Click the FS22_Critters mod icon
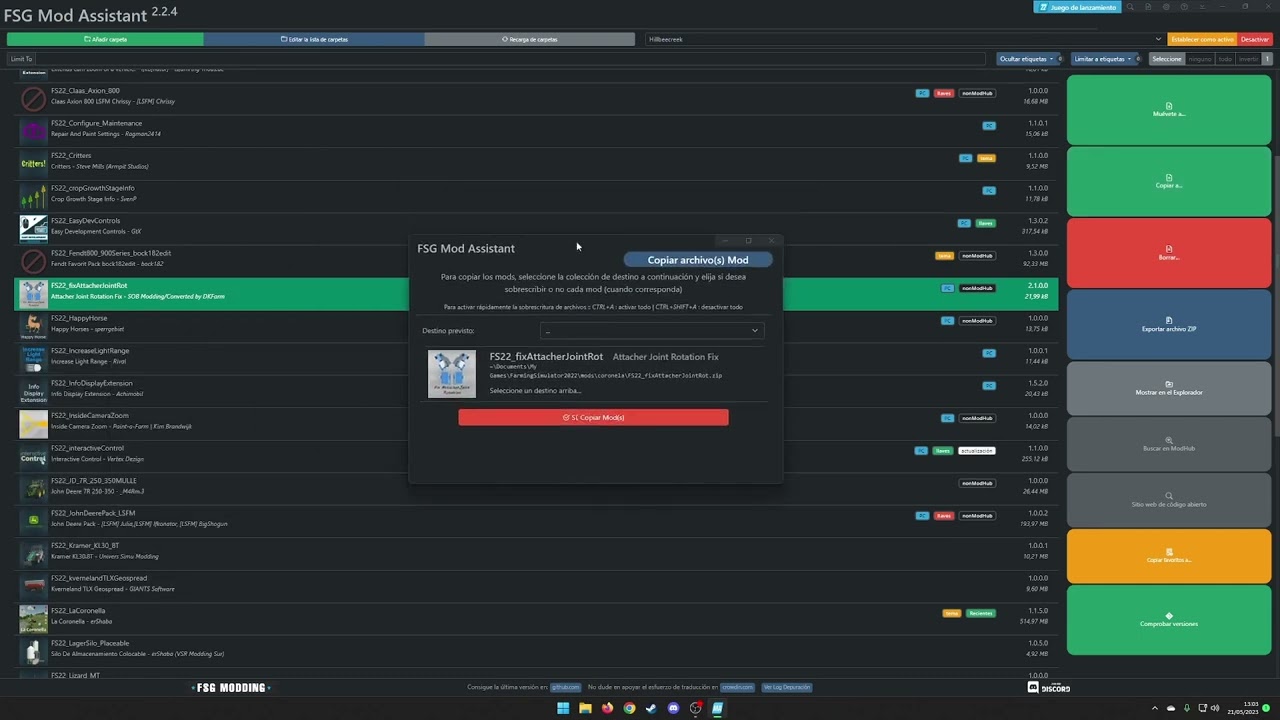Screen dimensions: 1280x720 click(34, 163)
